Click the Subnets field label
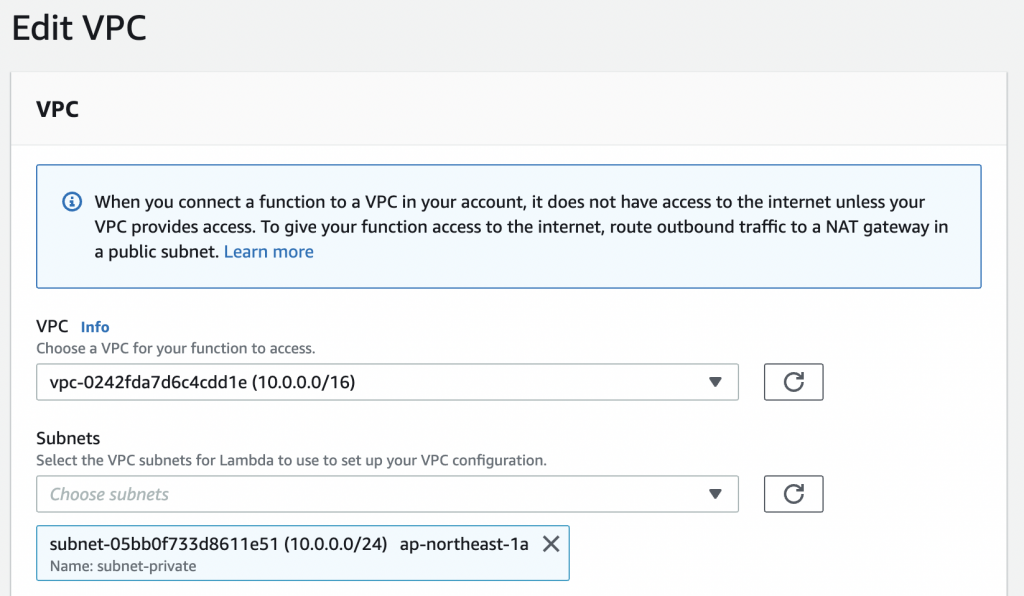This screenshot has height=596, width=1024. [x=68, y=438]
